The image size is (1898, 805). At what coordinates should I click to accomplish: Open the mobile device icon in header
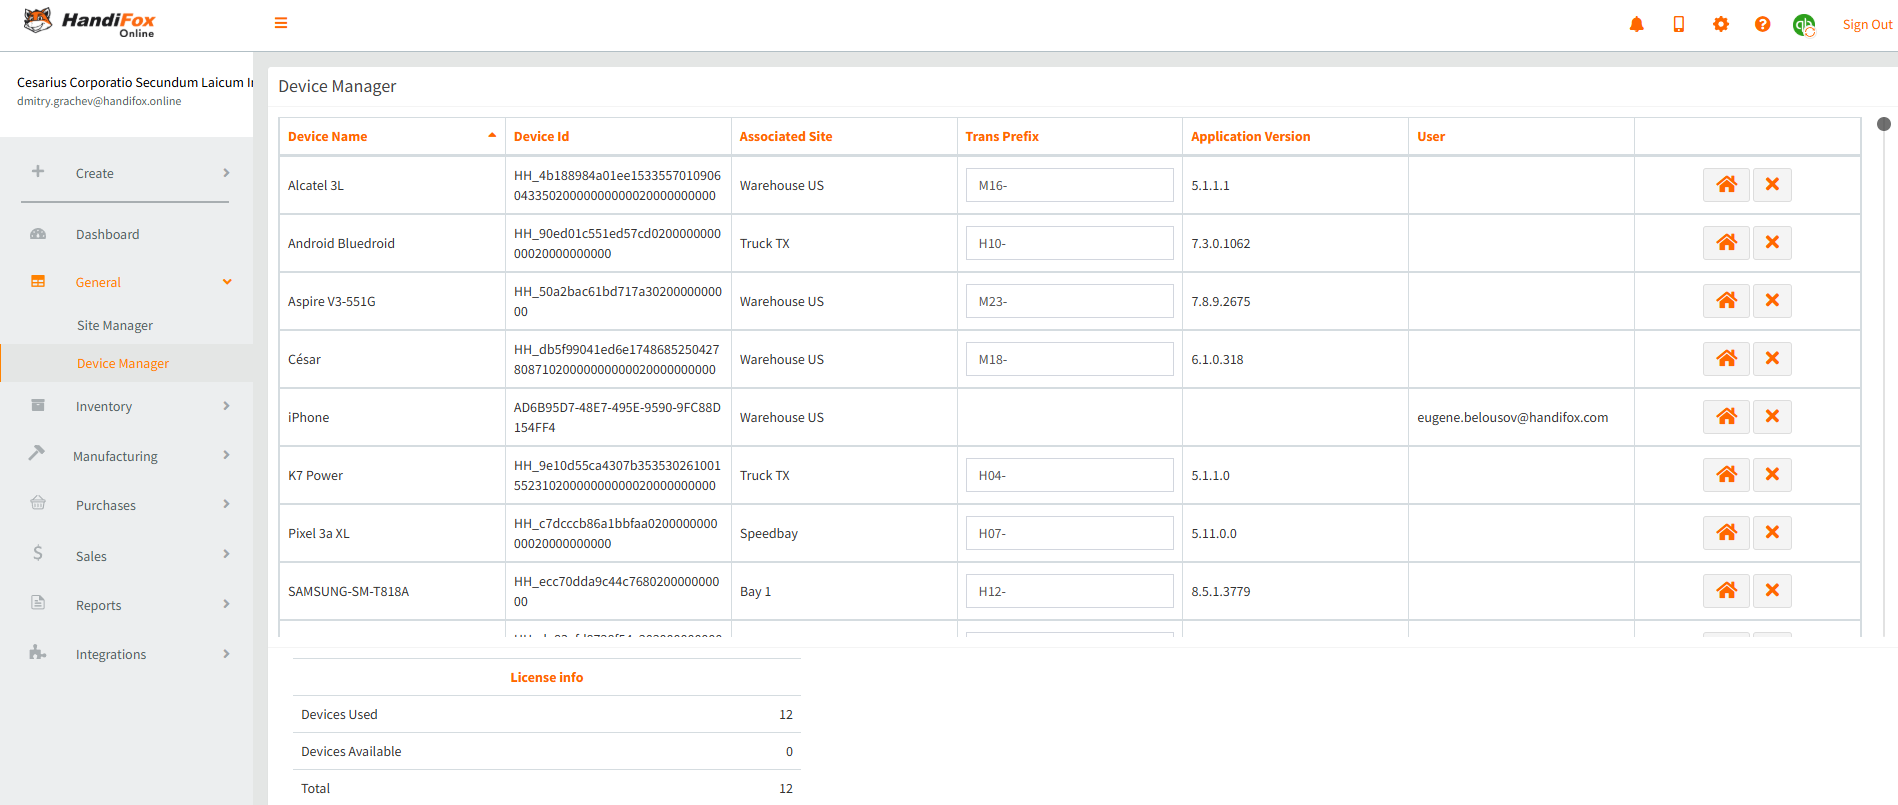(1678, 24)
